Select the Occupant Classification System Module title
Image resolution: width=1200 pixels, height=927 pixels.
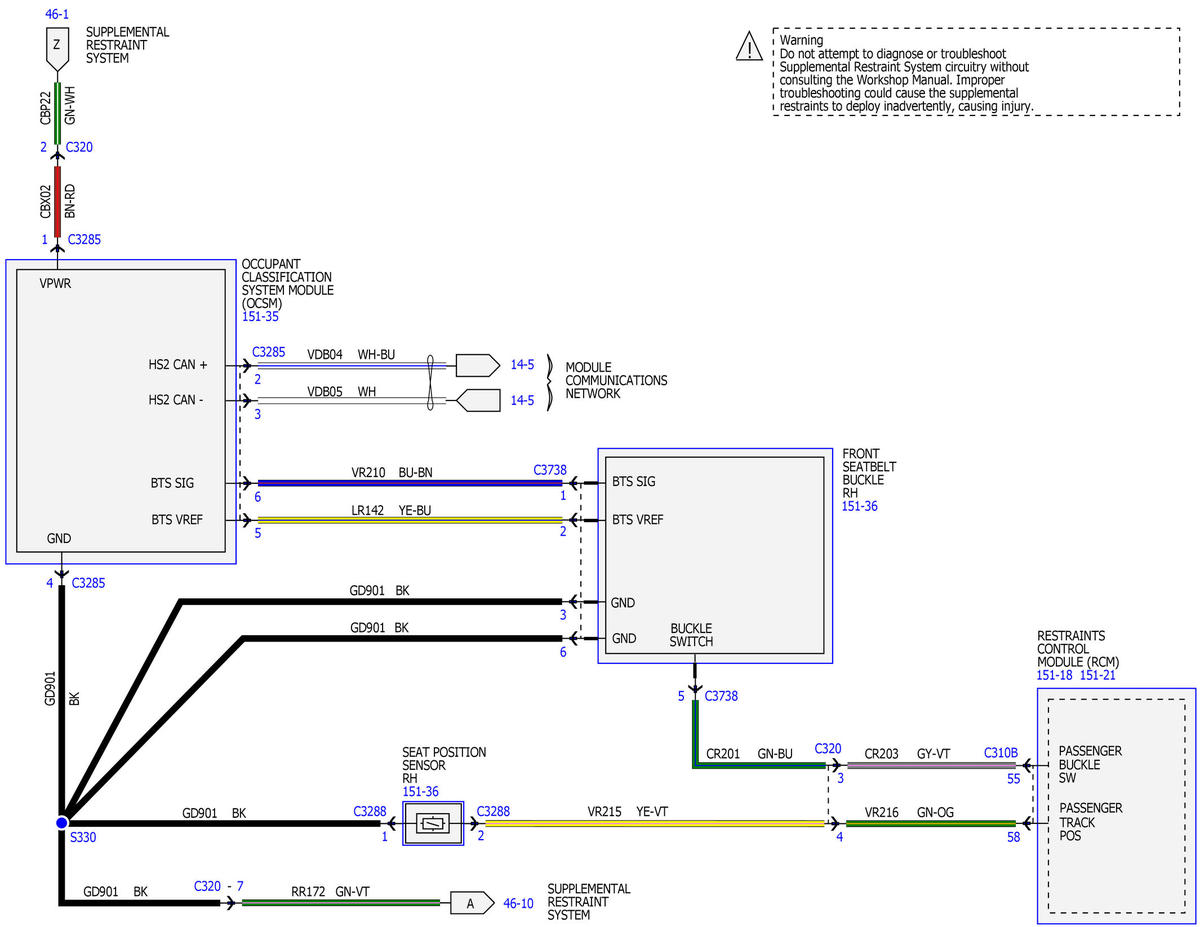point(287,284)
